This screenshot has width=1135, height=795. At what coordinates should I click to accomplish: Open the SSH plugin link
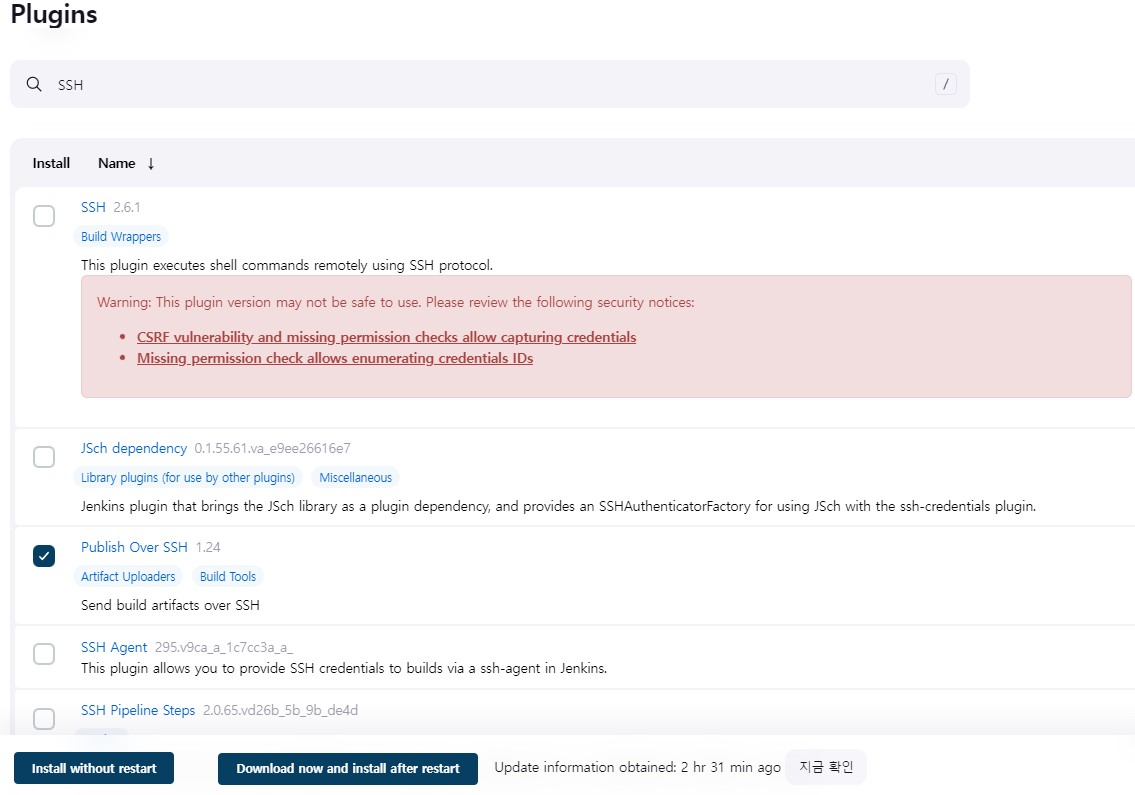click(x=93, y=207)
